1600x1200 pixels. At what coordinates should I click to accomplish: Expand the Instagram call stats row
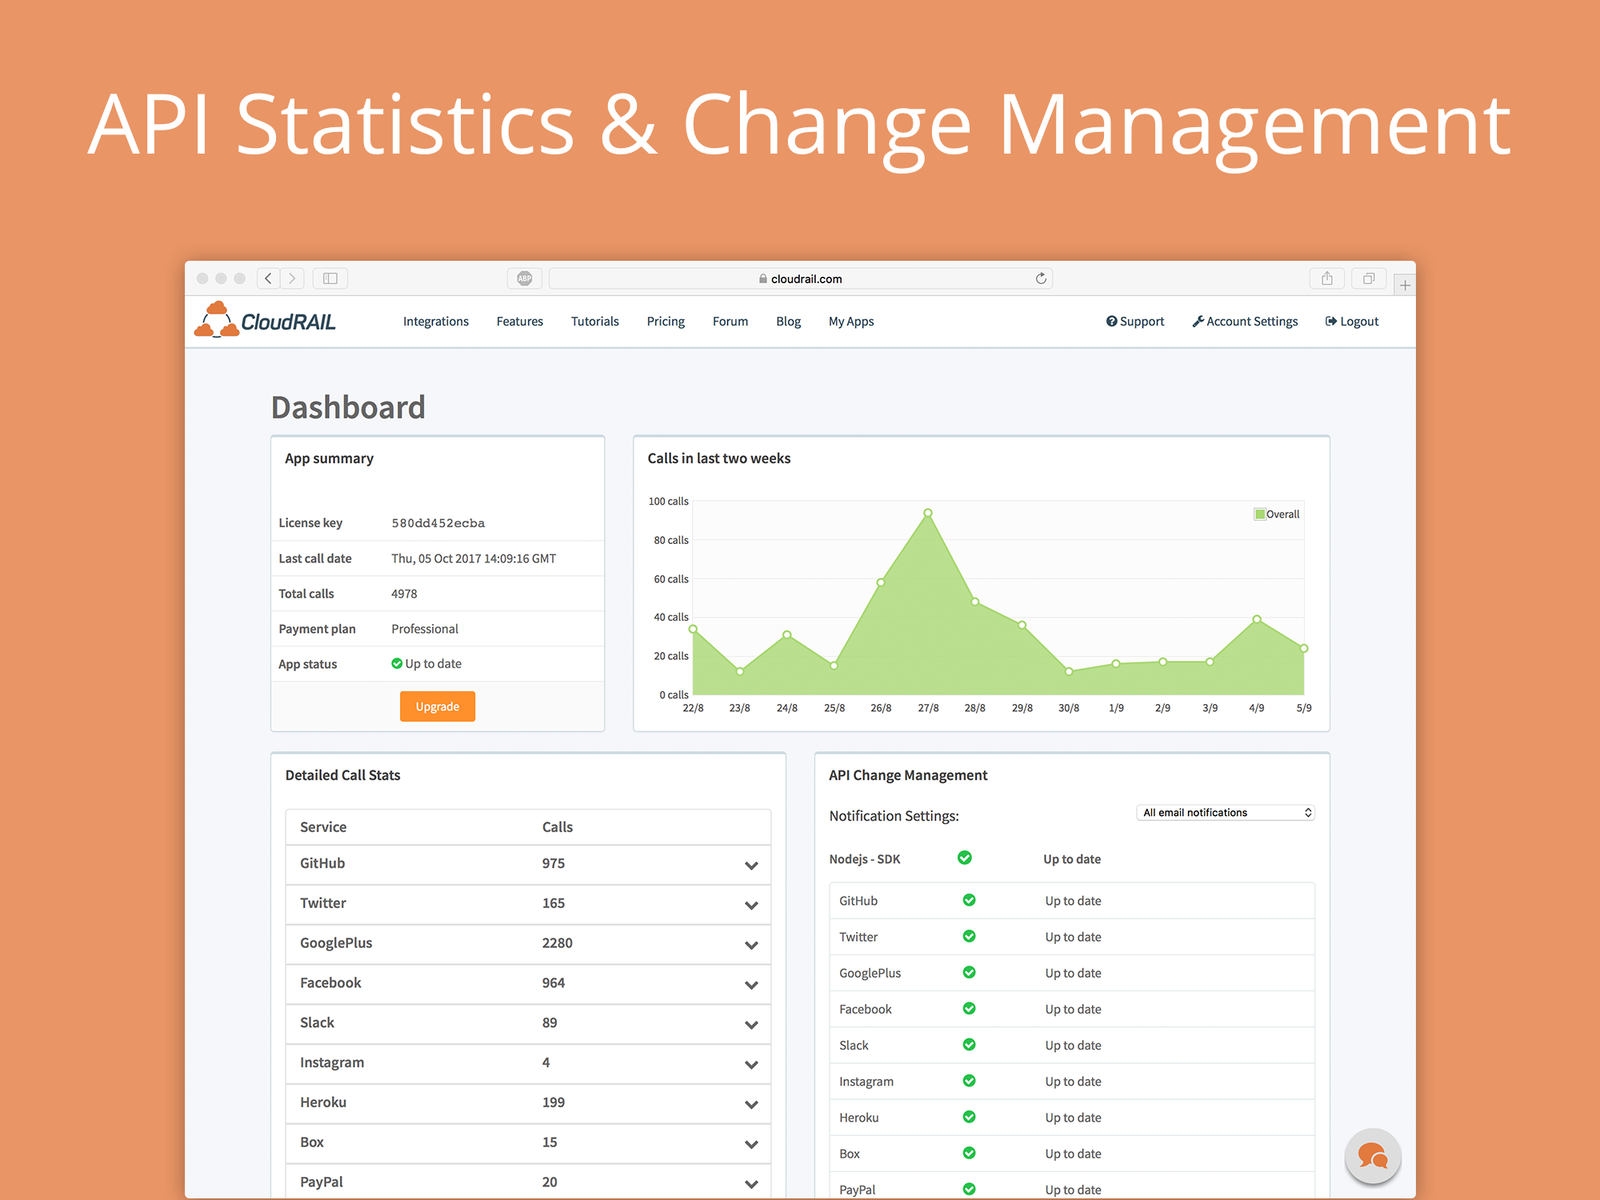[751, 1066]
